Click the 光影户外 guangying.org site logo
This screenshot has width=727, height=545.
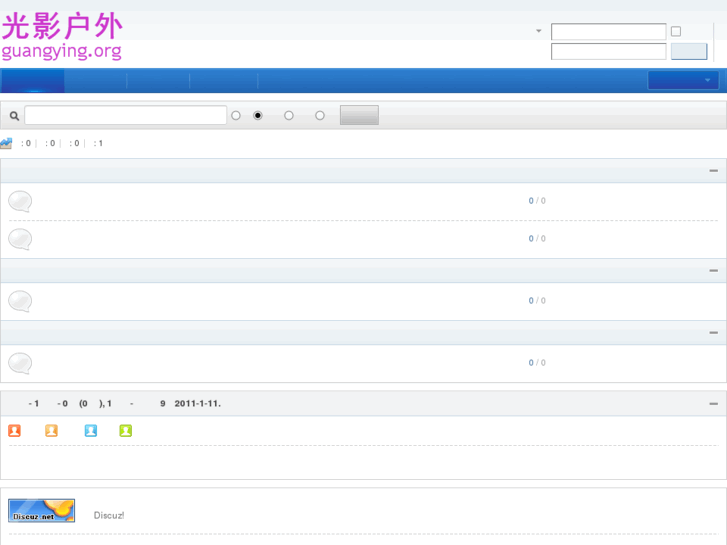[x=62, y=36]
